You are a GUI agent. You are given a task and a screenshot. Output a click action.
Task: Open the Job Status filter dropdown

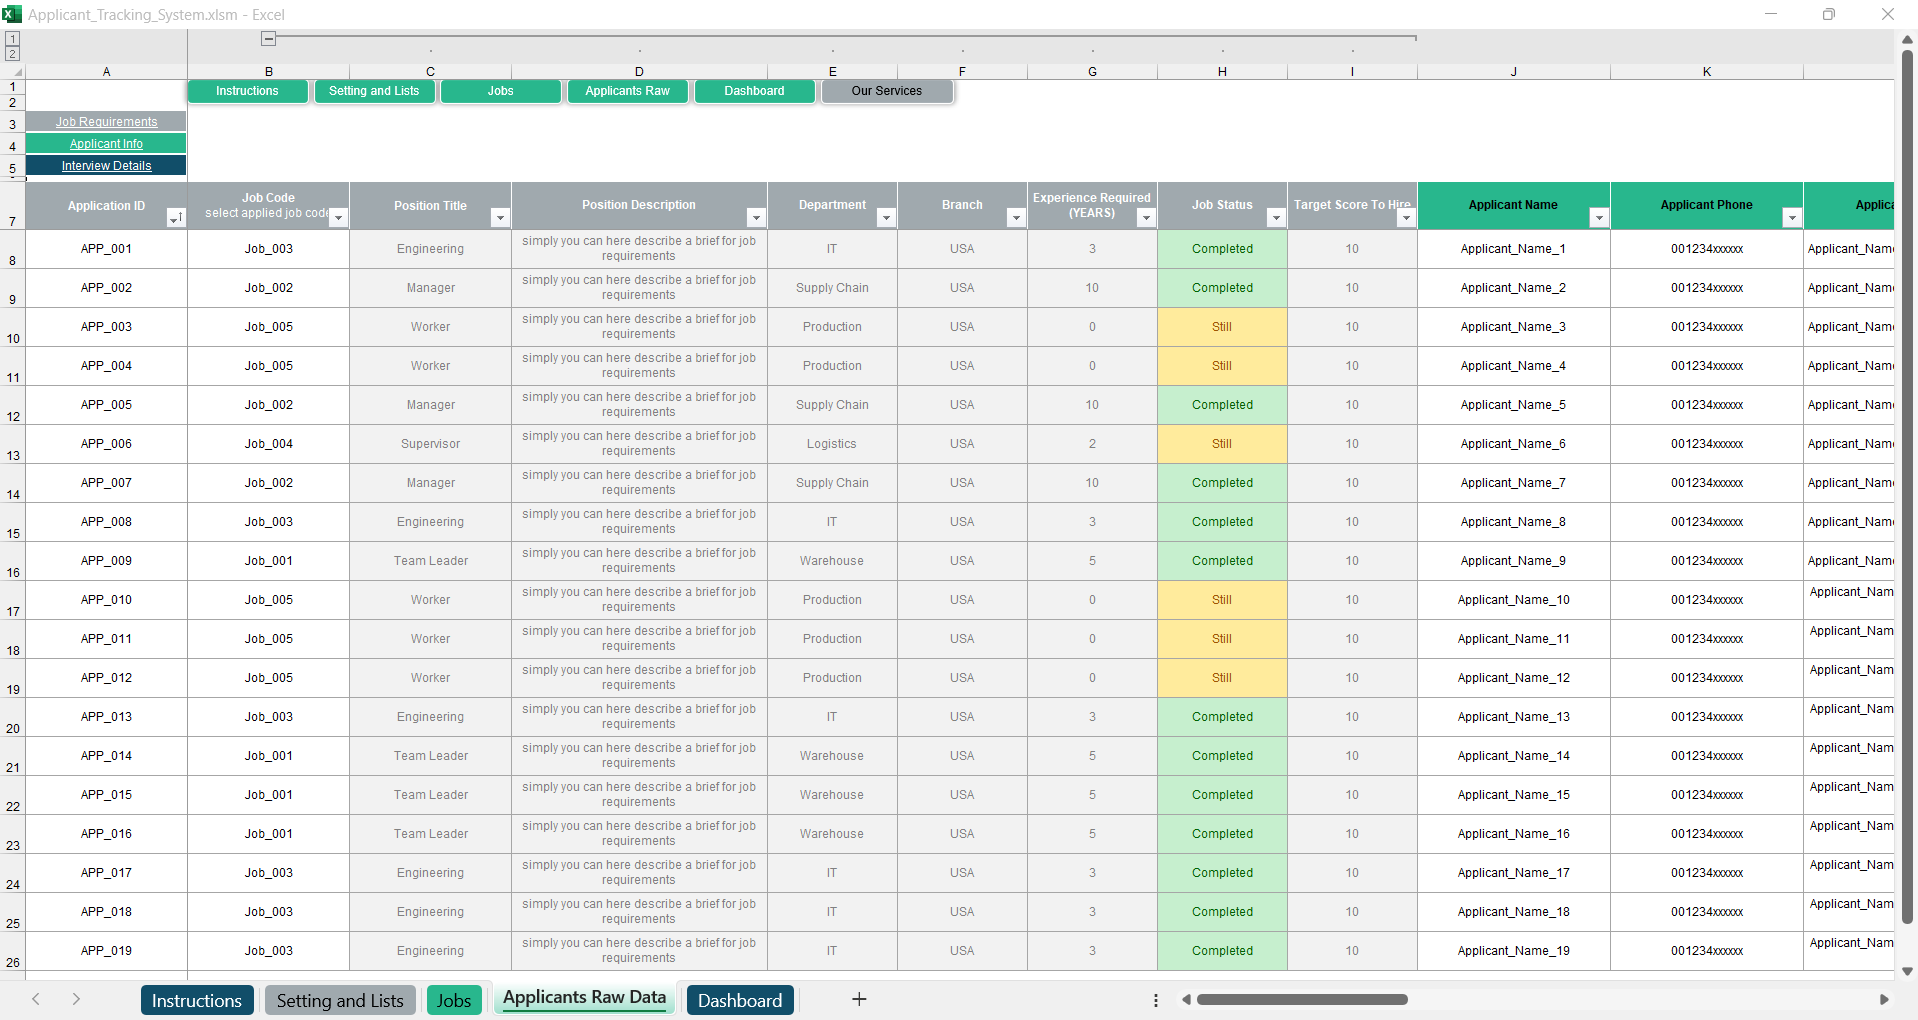pyautogui.click(x=1275, y=218)
